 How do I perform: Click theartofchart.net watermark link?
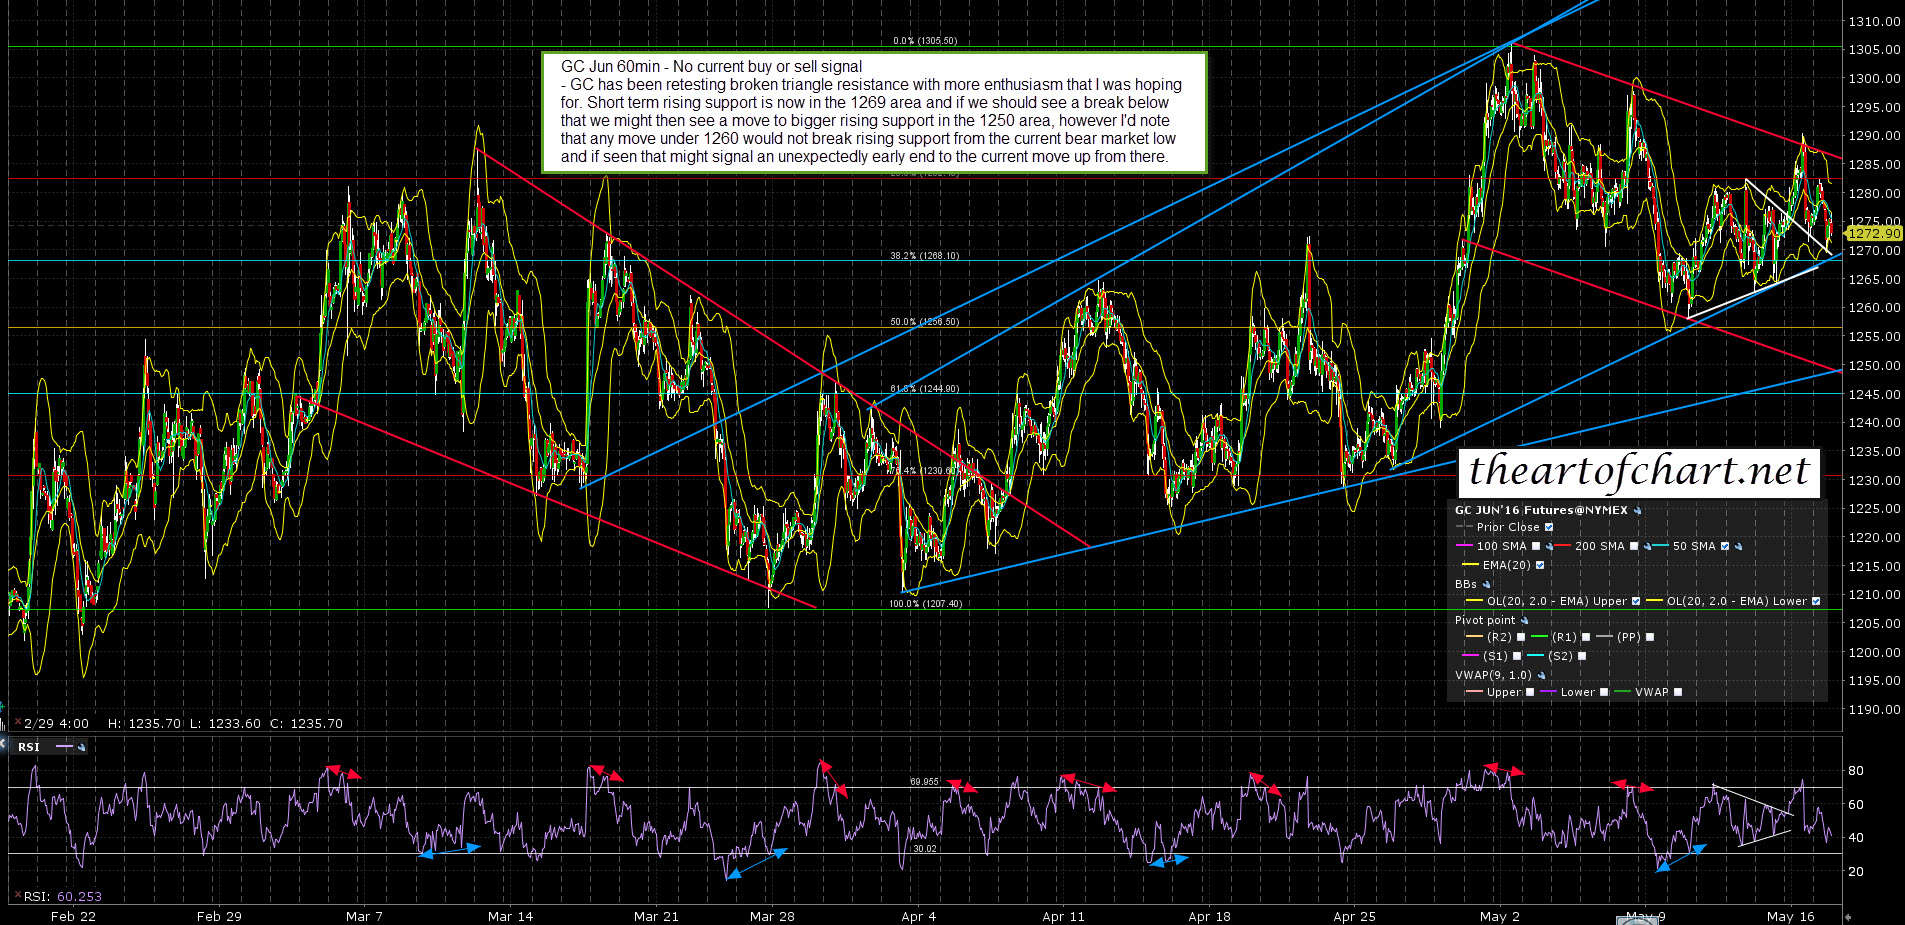1638,471
